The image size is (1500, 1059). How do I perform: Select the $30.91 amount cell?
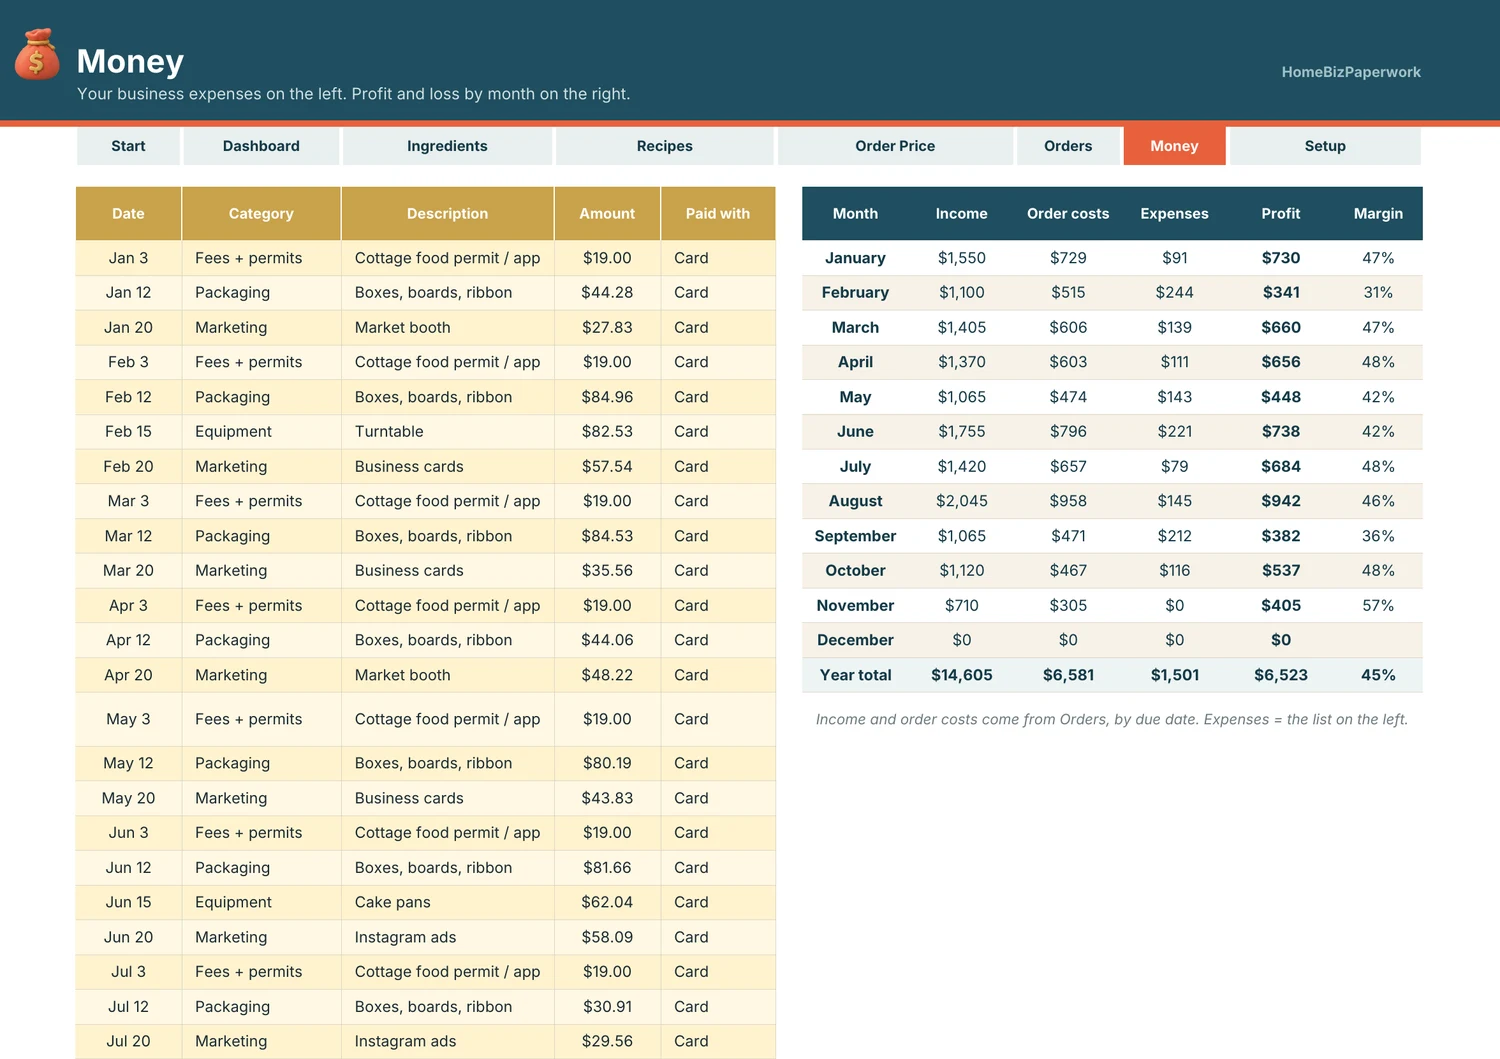tap(607, 1007)
